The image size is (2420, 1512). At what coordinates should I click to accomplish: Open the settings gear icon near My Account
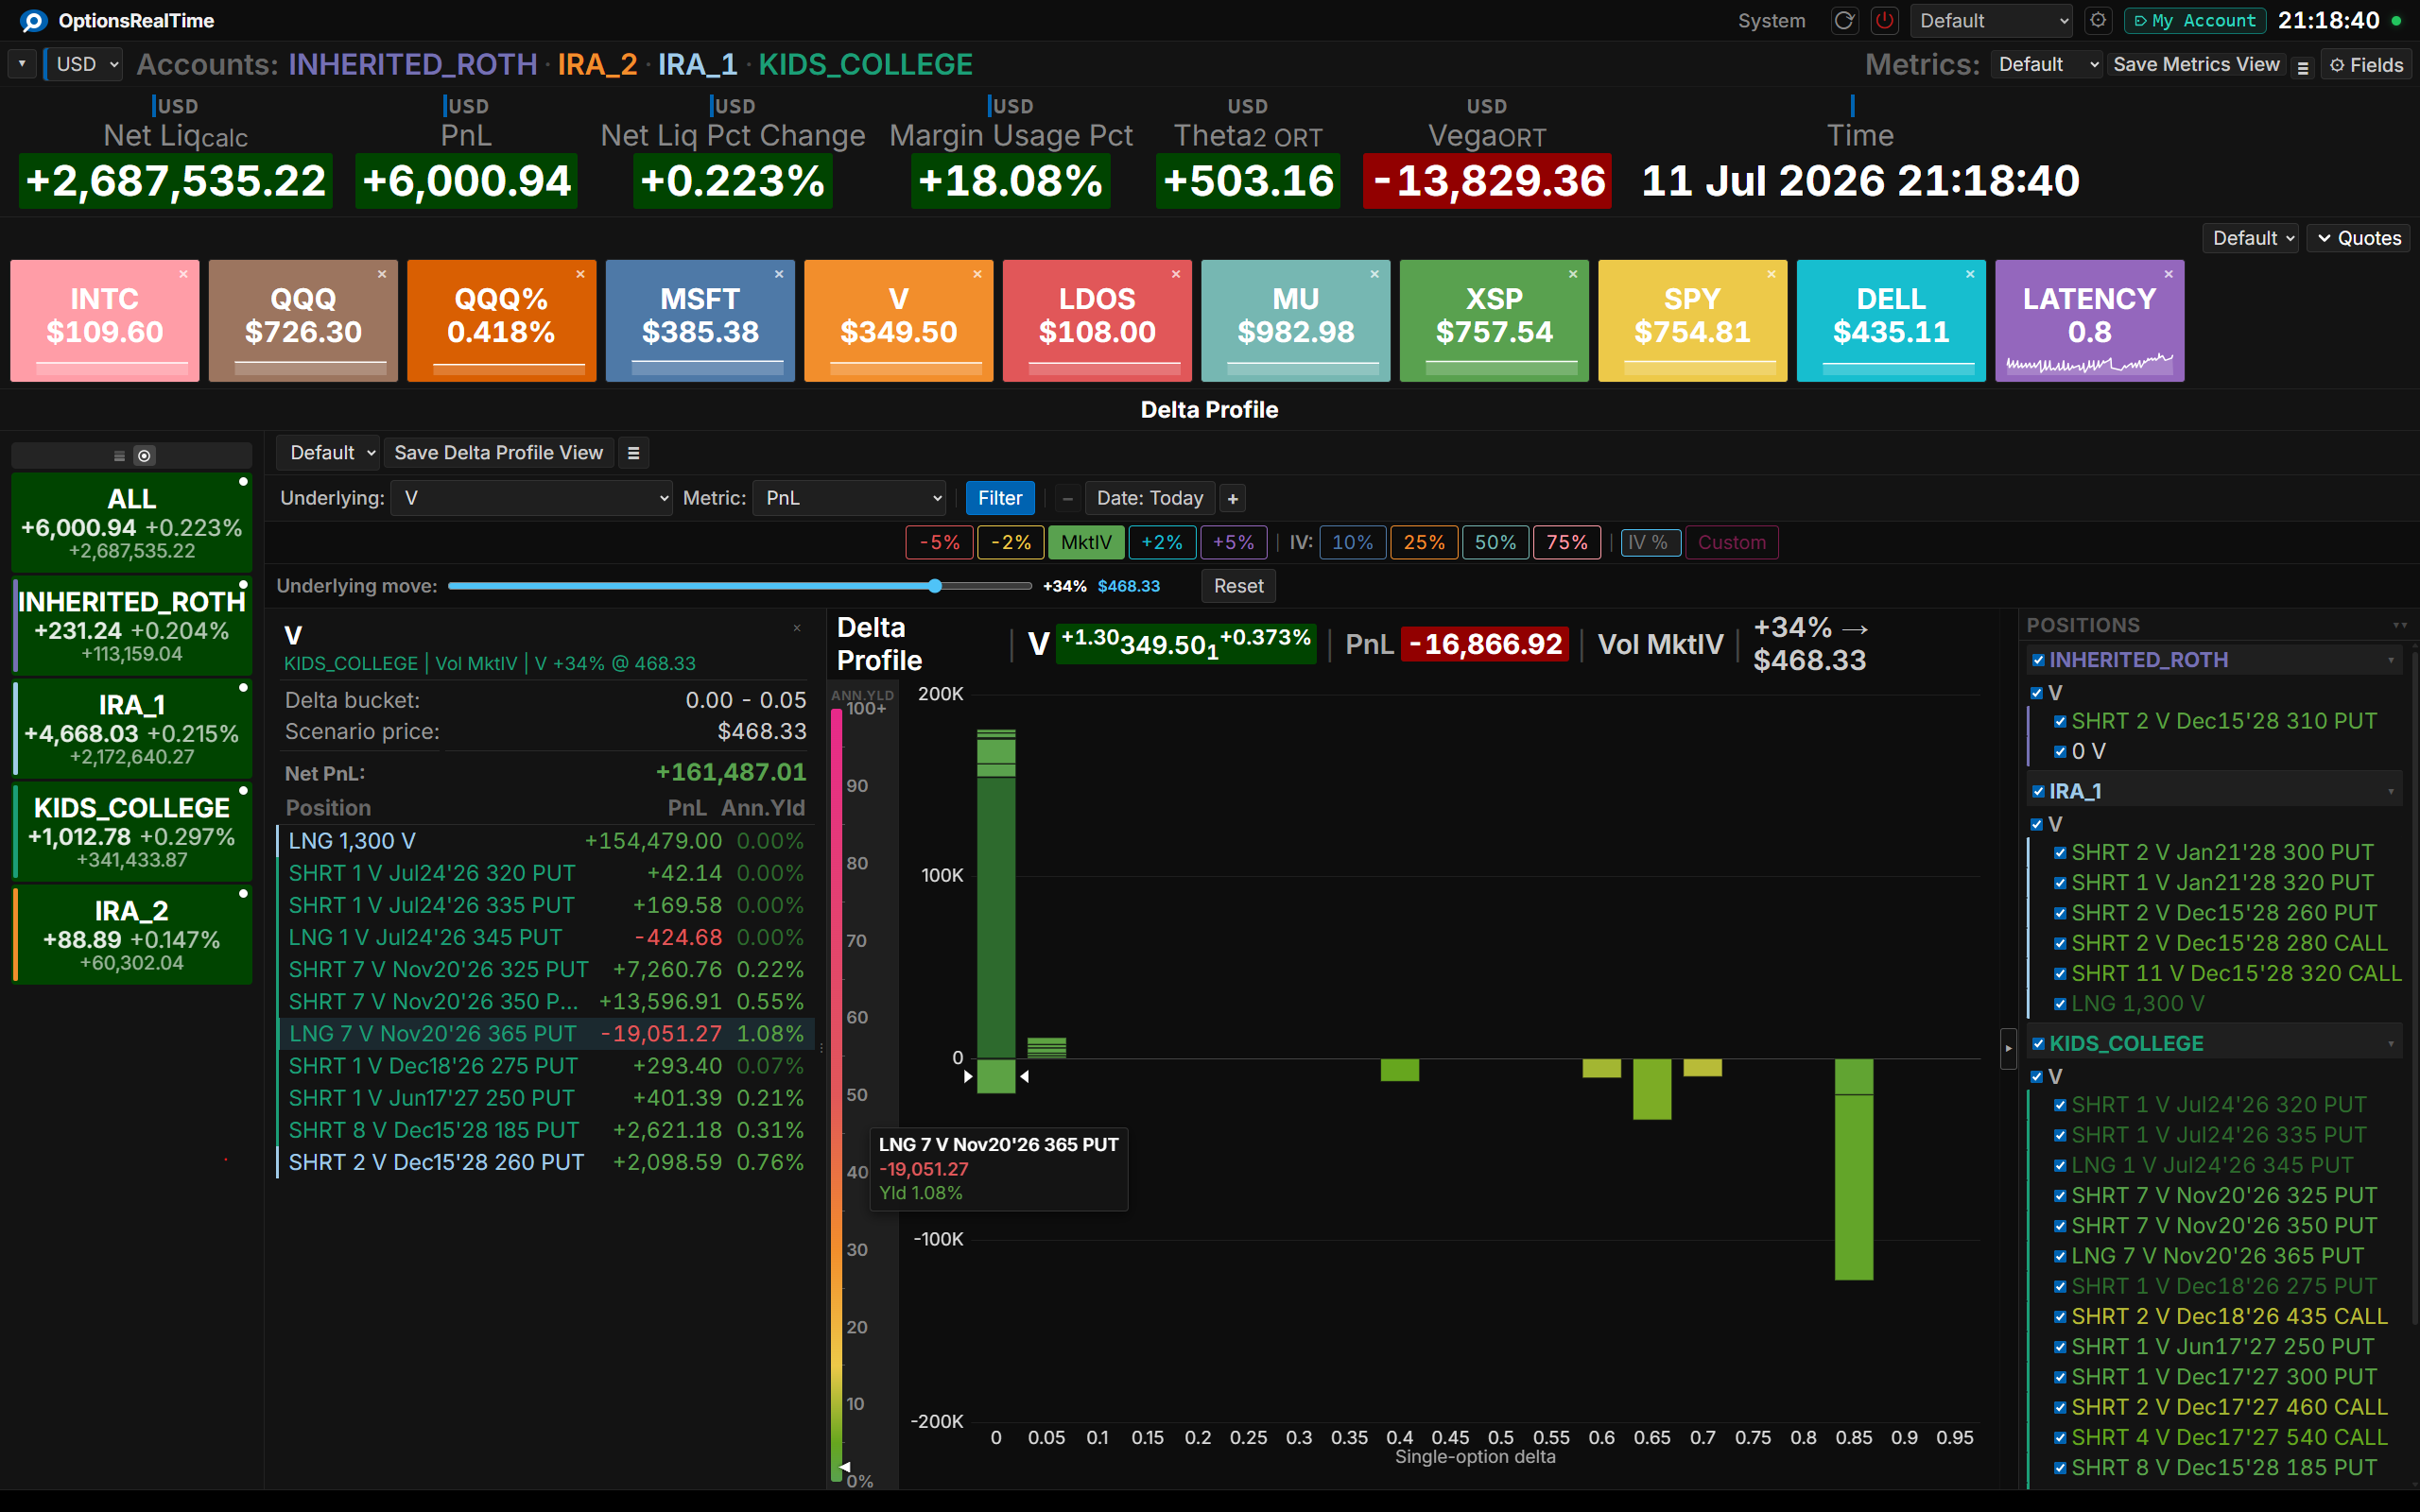pos(2098,21)
